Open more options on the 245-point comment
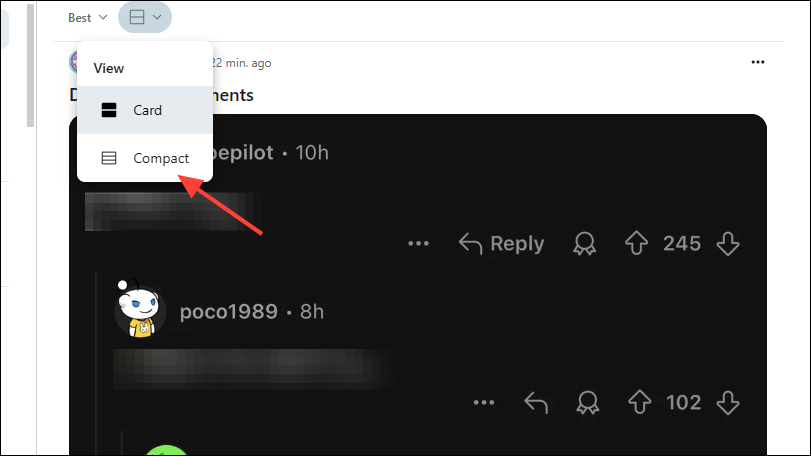 (x=418, y=244)
